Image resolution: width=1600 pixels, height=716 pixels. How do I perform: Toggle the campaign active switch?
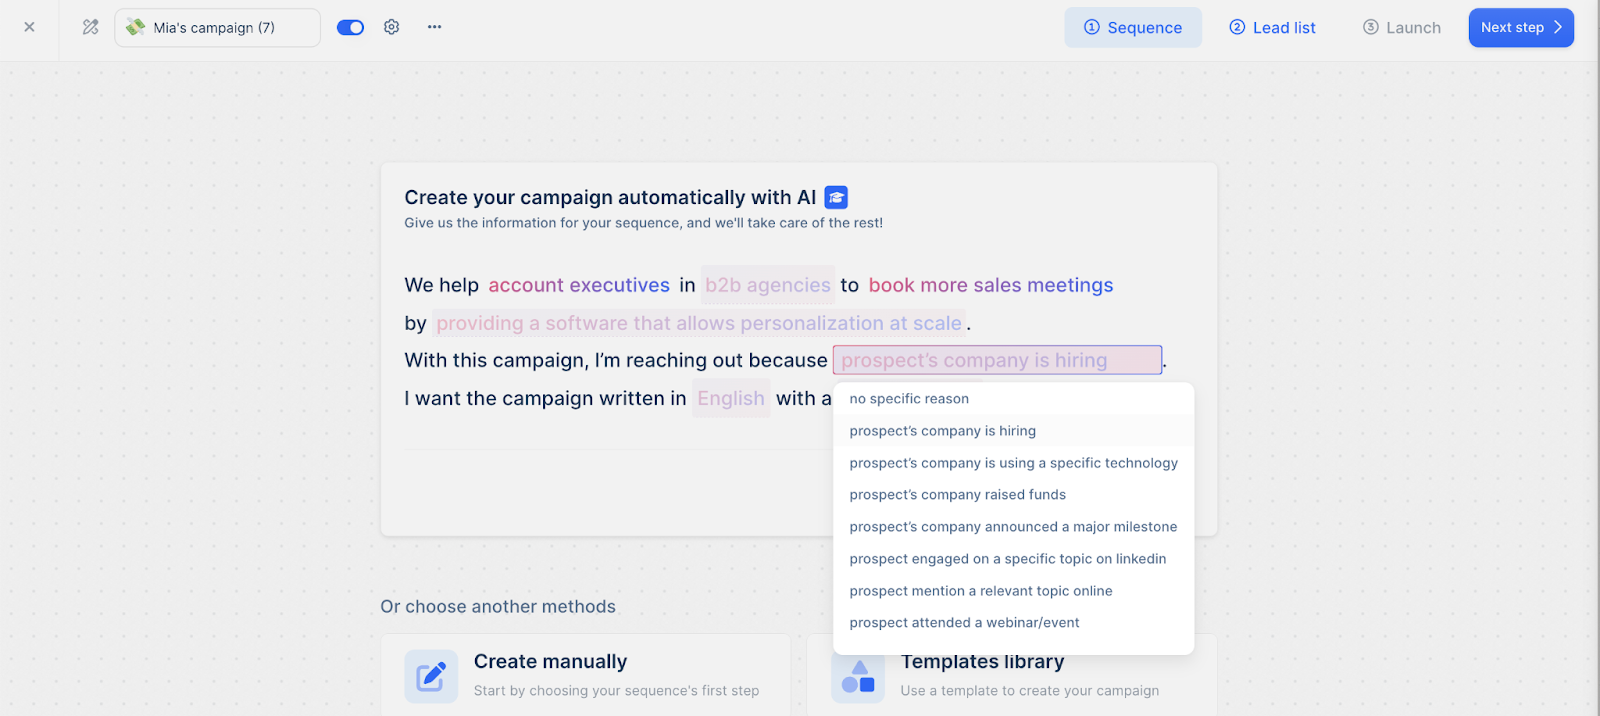coord(350,27)
